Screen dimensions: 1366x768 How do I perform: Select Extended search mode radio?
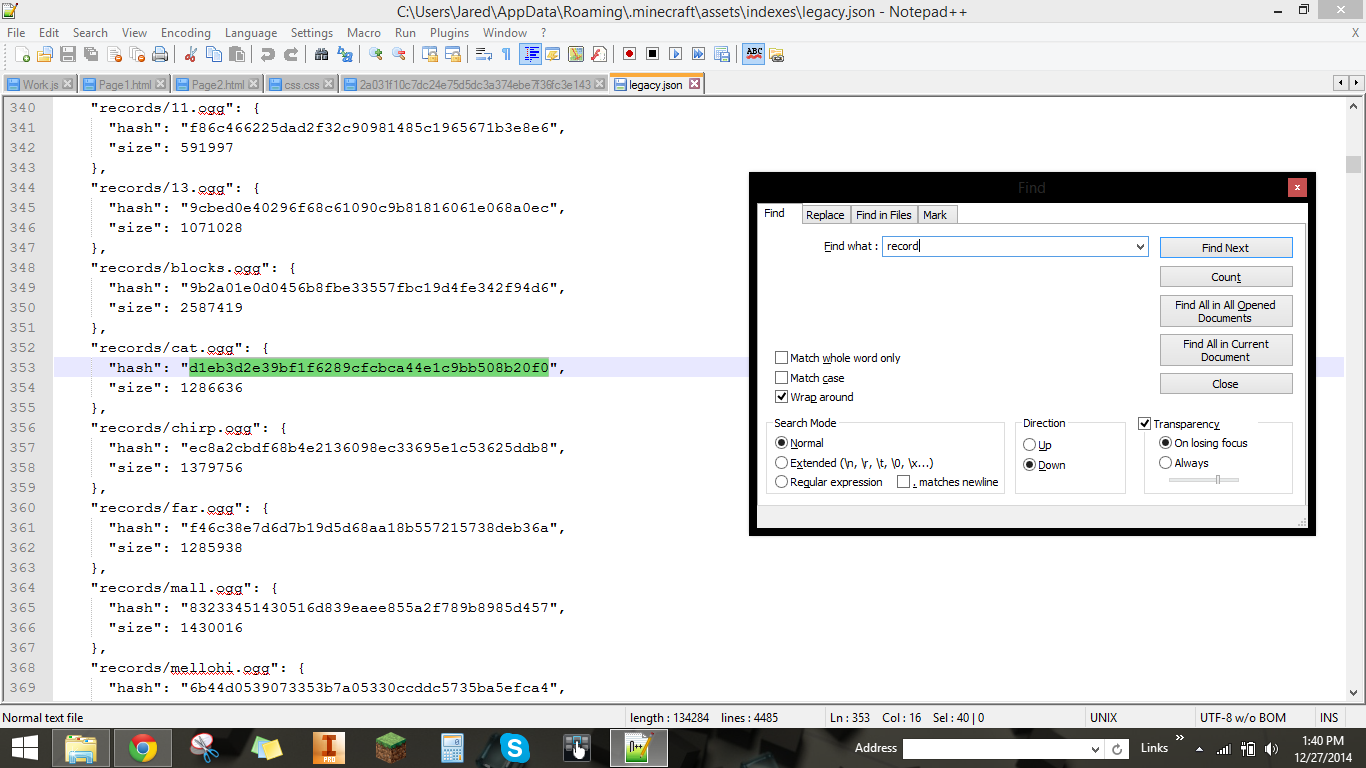click(782, 463)
